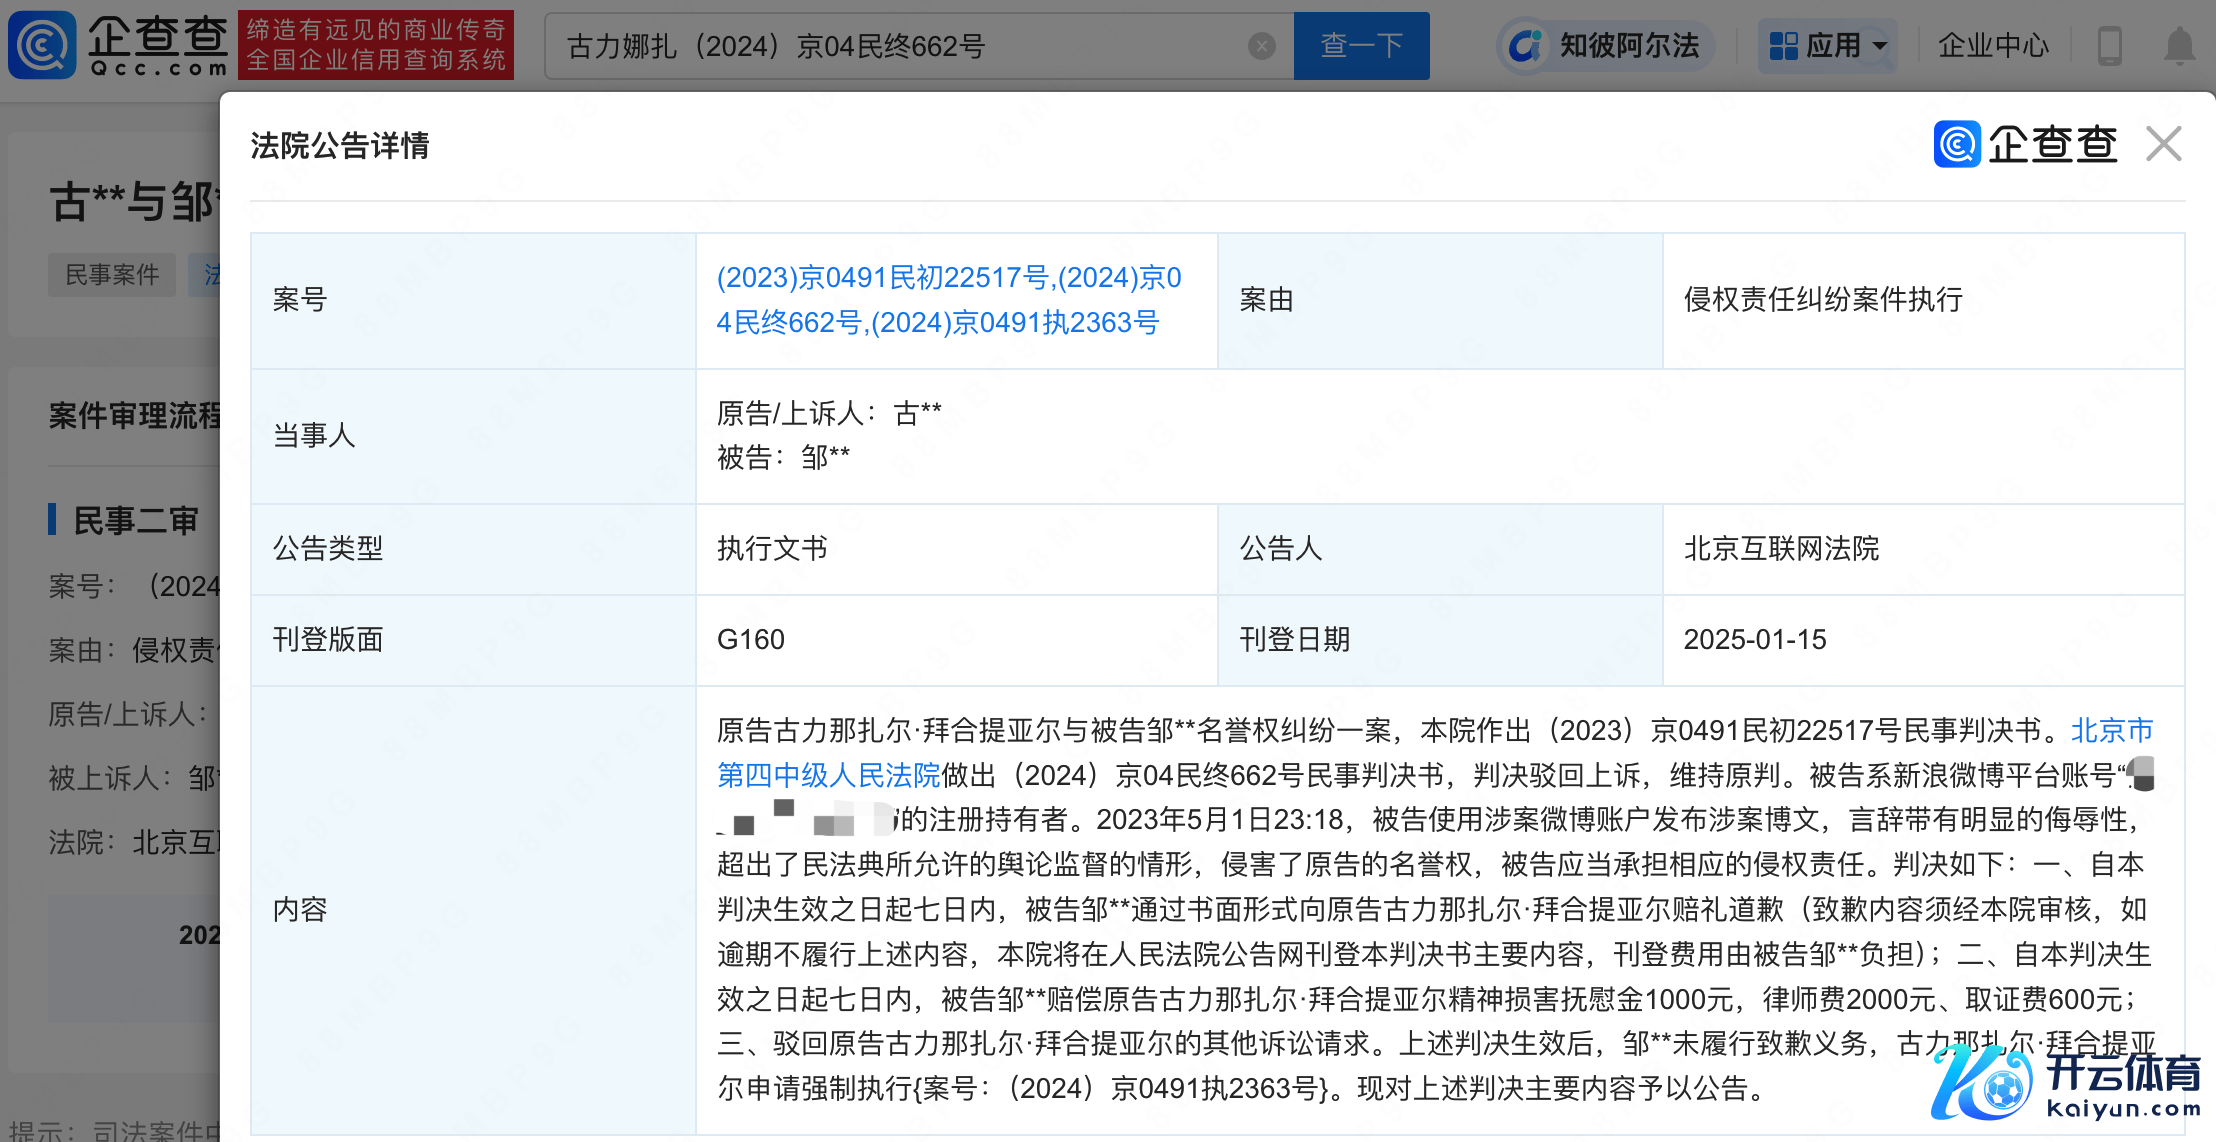
Task: Open 企业中心 menu item
Action: 1993,46
